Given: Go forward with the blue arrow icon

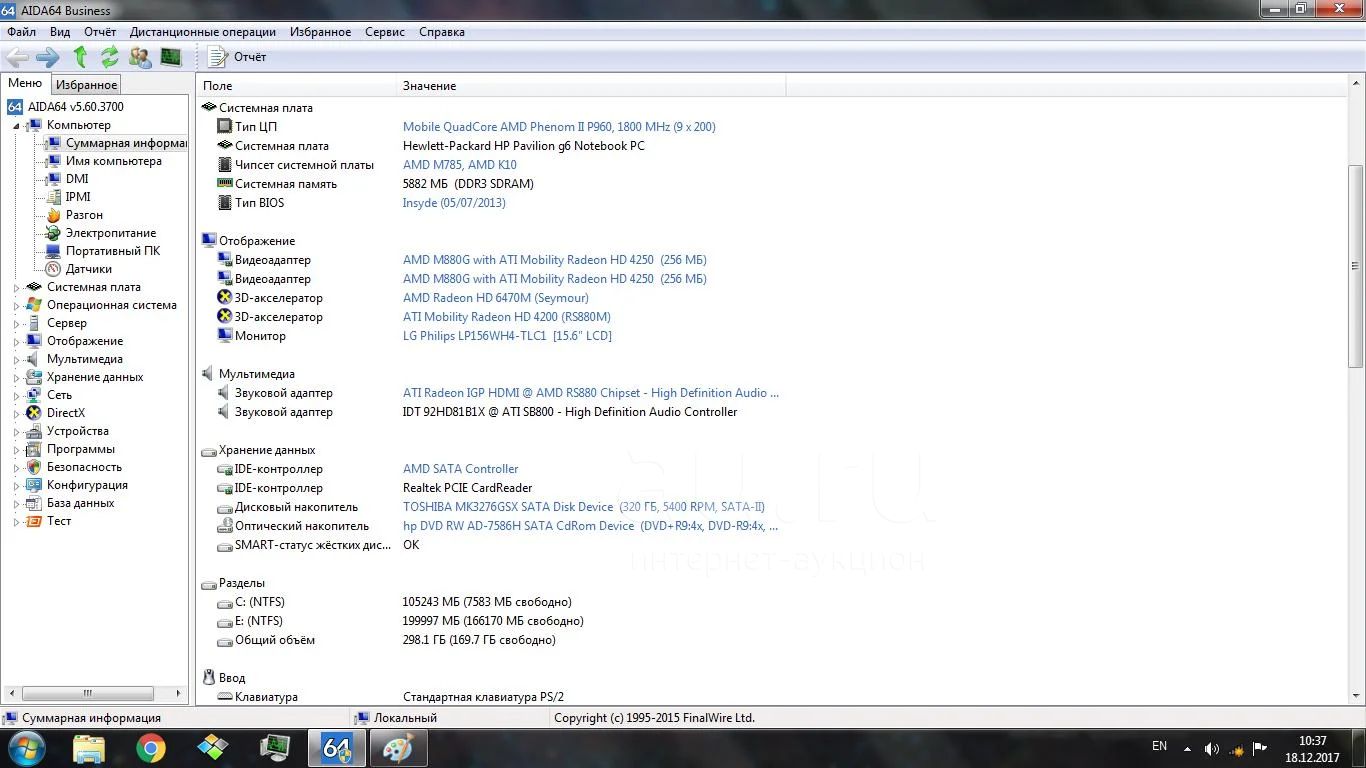Looking at the screenshot, I should (47, 57).
